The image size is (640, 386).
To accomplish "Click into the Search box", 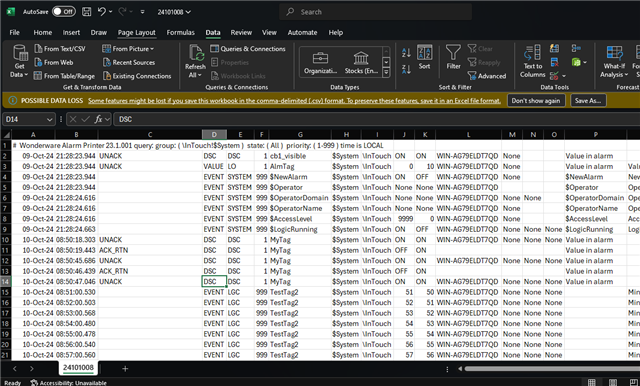I will coord(376,12).
